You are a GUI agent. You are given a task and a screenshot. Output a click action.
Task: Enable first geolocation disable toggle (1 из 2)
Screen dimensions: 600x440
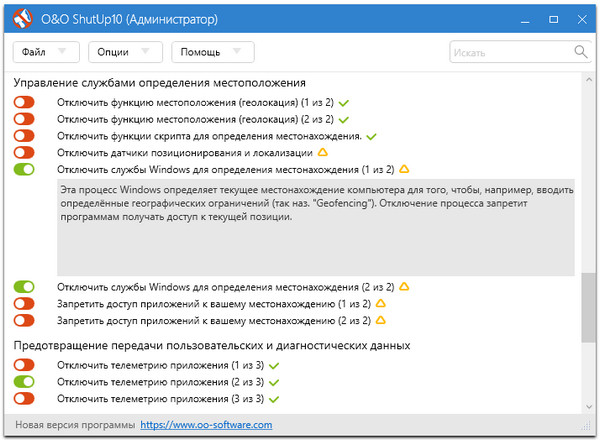pos(24,103)
